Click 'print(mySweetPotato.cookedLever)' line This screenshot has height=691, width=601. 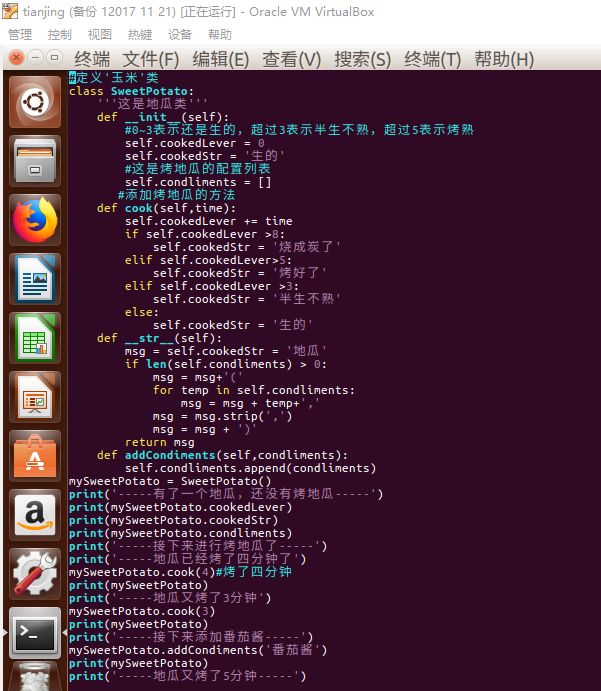click(x=180, y=507)
